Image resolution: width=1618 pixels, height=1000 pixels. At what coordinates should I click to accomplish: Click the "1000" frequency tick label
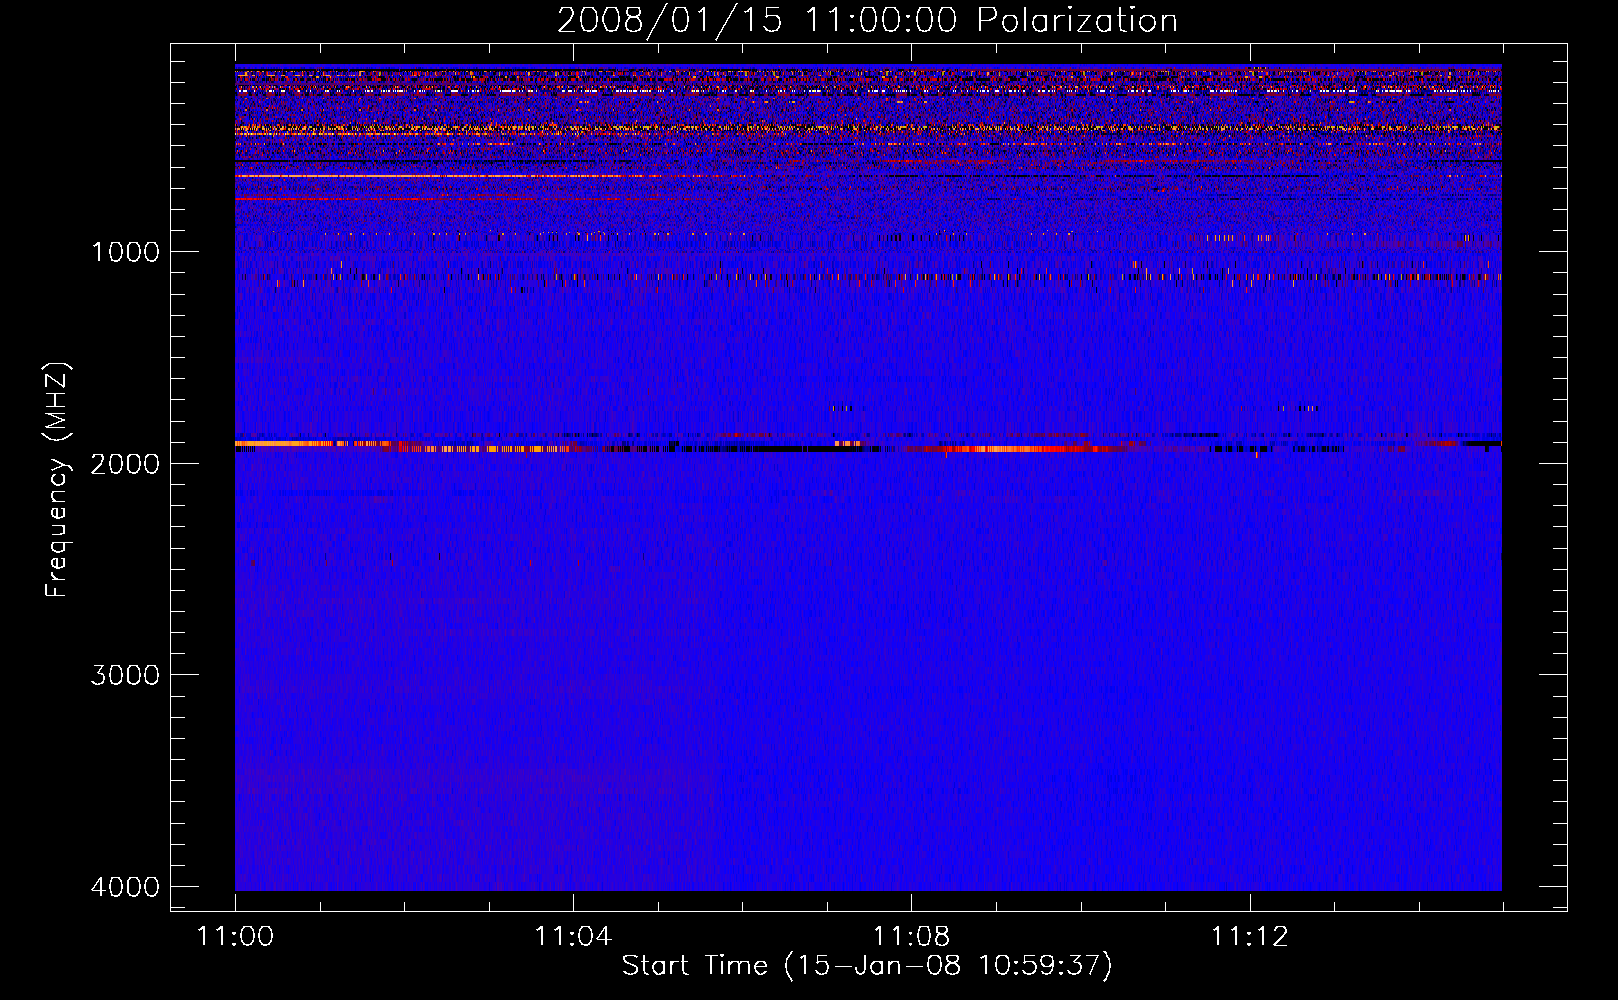125,251
